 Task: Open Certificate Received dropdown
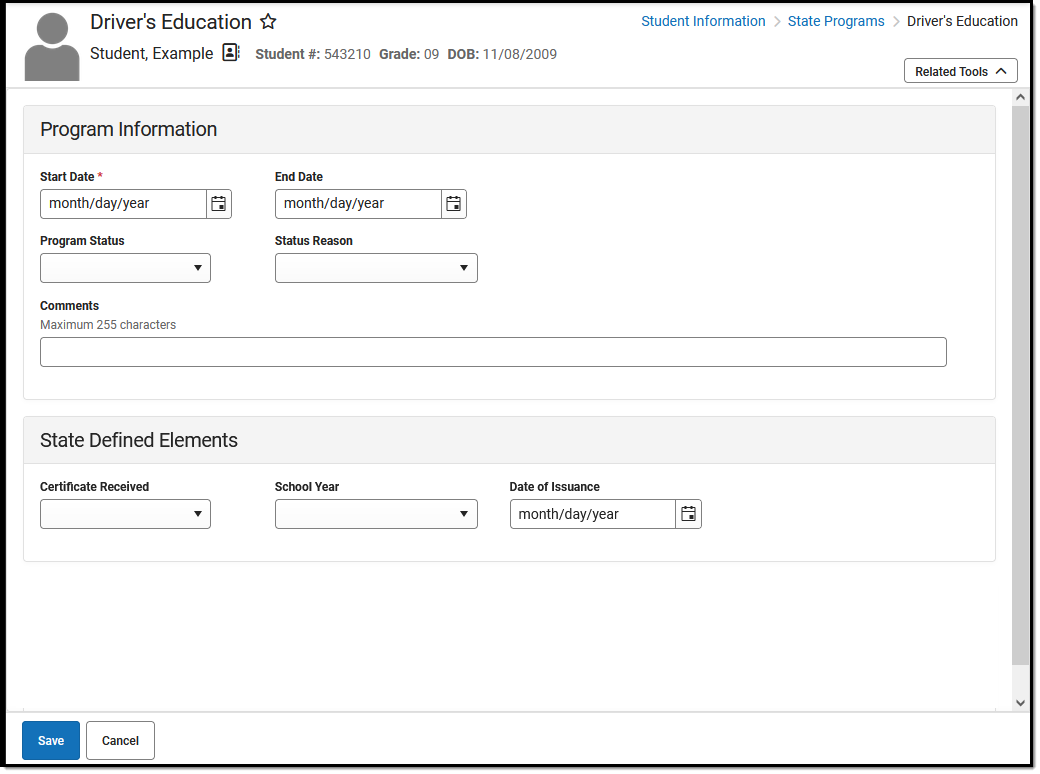125,514
